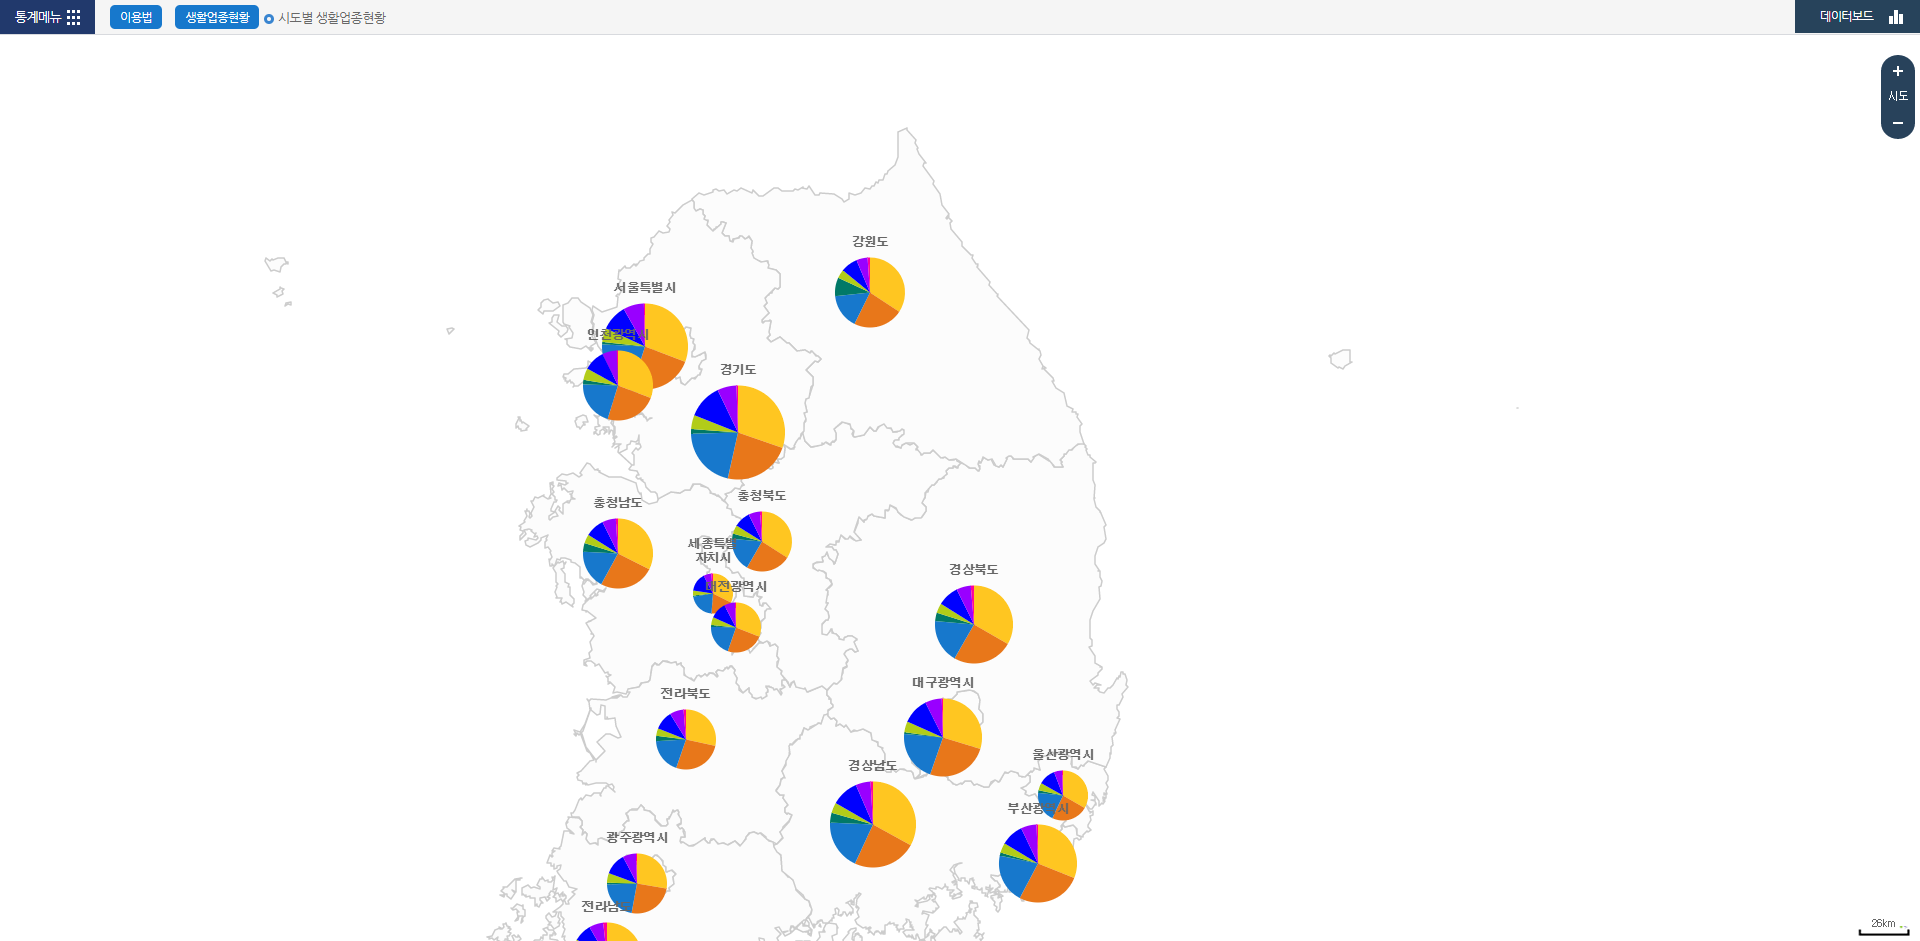Click the 울산광역시 map label
Screen dimensions: 1920x941
(x=1063, y=755)
